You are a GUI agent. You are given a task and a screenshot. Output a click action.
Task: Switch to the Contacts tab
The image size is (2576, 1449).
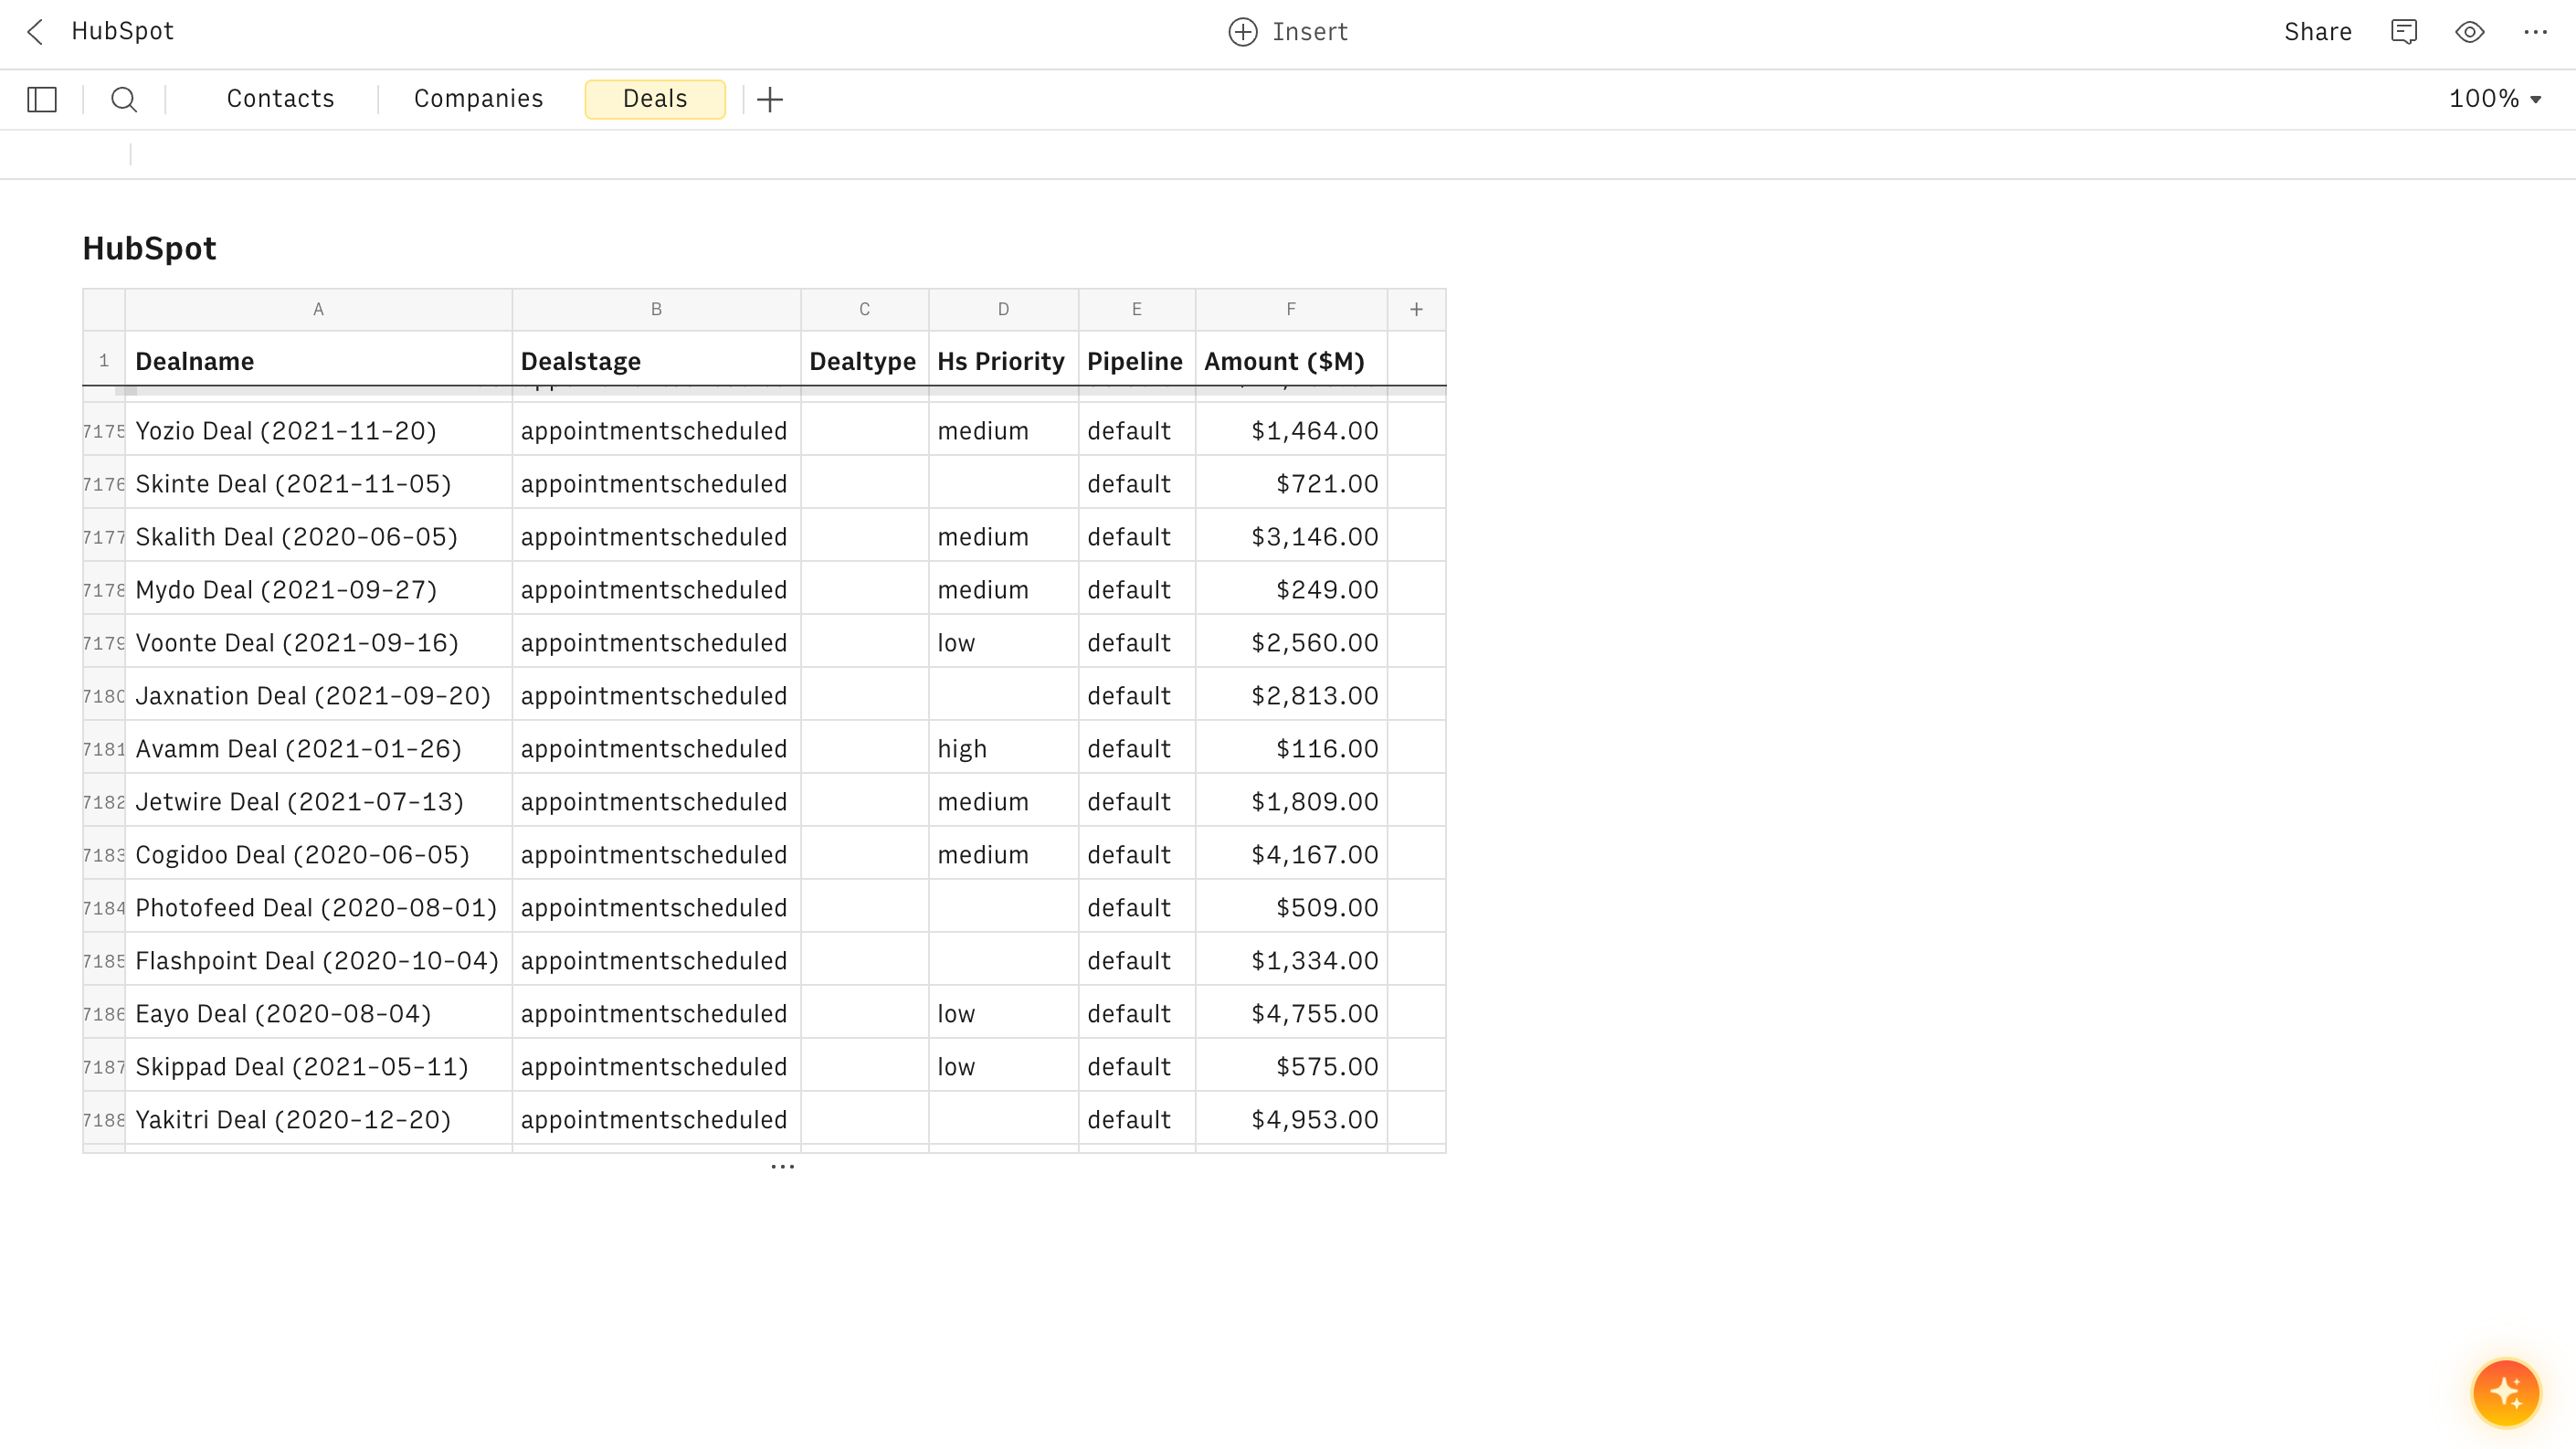[x=280, y=99]
